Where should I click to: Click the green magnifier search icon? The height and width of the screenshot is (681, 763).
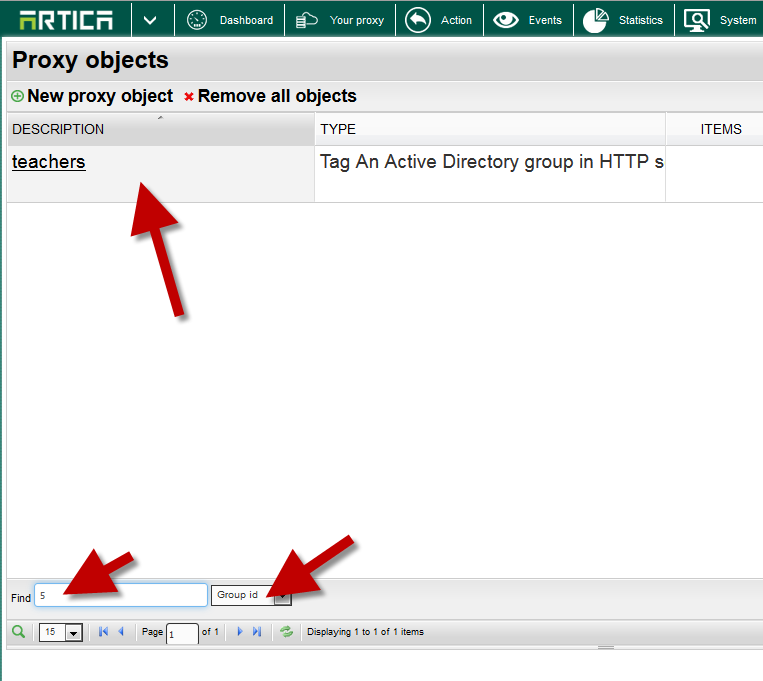pyautogui.click(x=18, y=631)
